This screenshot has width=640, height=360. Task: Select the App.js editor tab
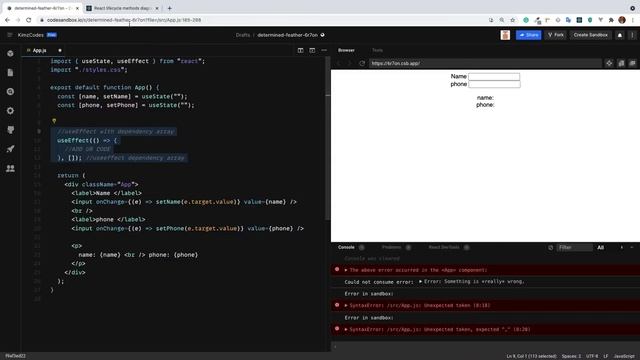click(40, 51)
